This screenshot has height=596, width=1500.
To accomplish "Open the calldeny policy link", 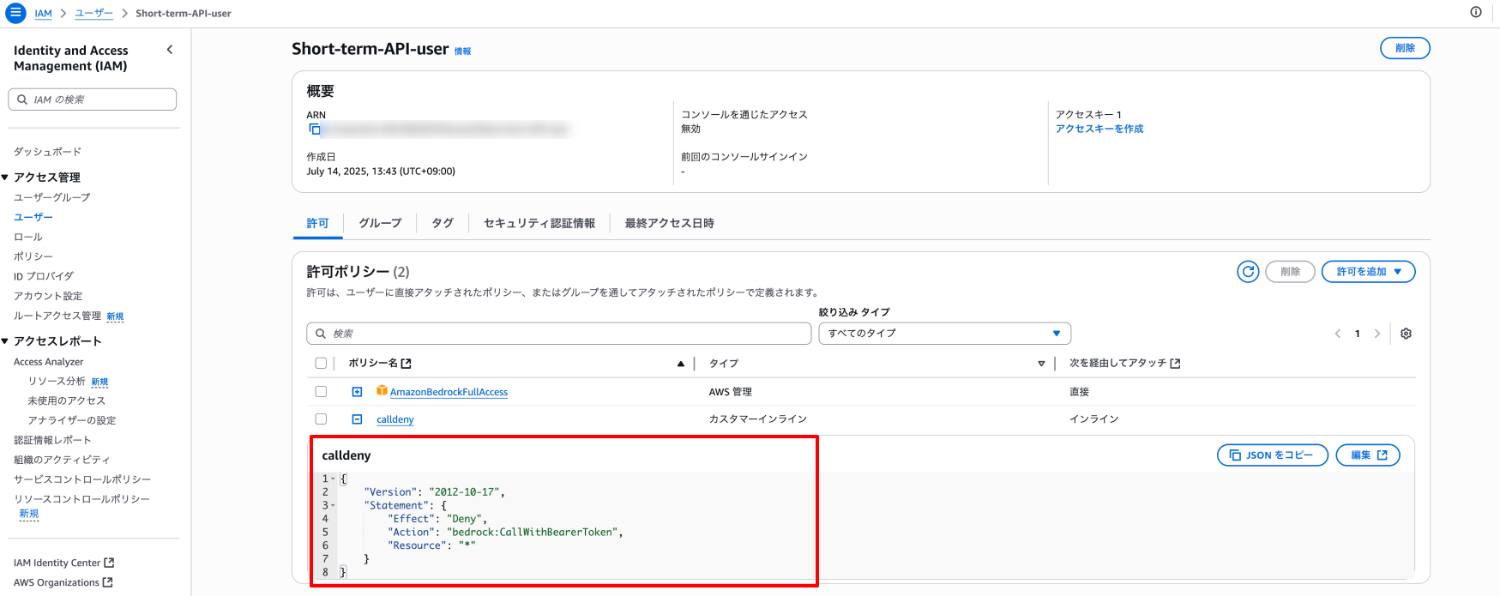I will 395,420.
